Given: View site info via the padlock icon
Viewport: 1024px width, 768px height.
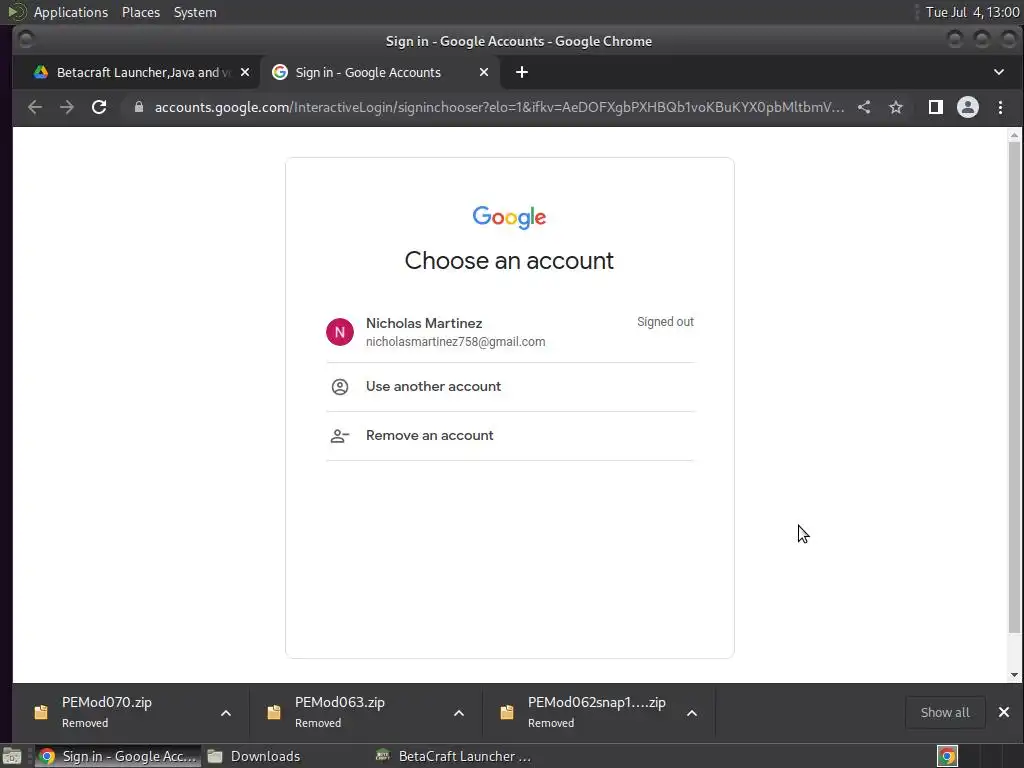Looking at the screenshot, I should 138,107.
